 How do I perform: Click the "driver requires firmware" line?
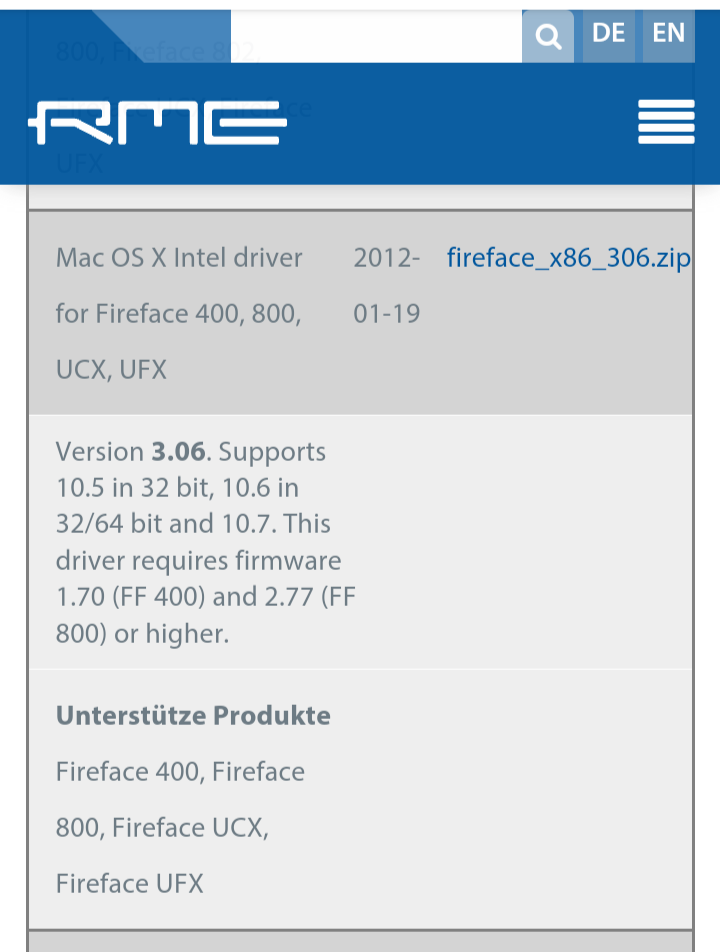point(198,560)
